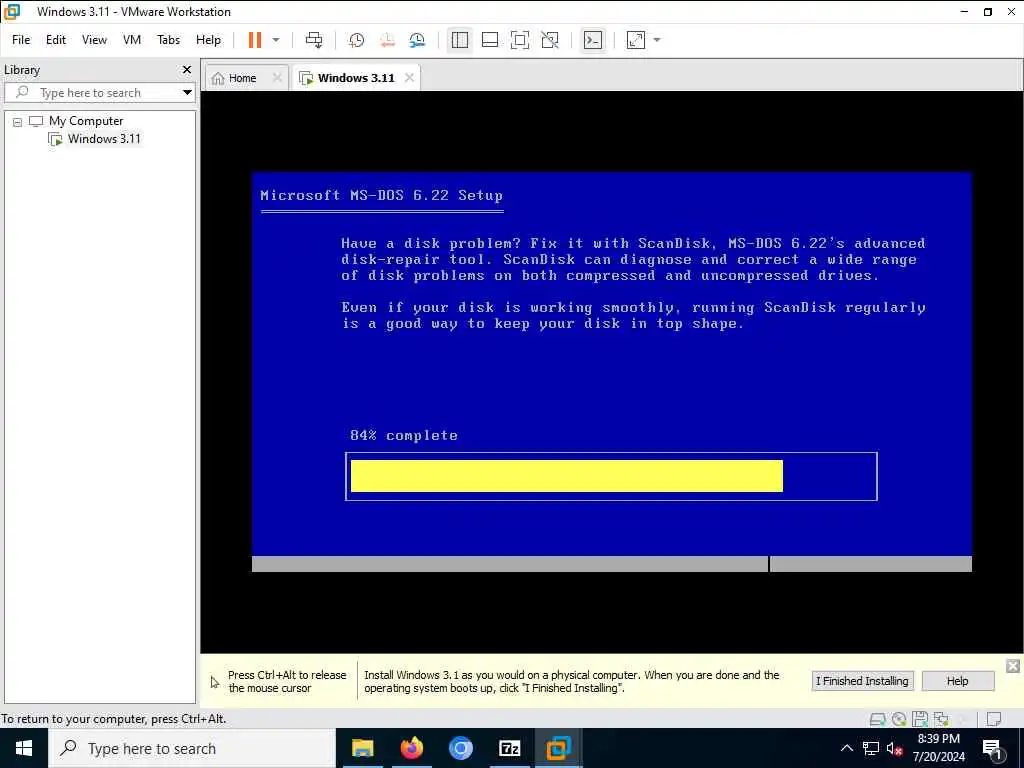
Task: Click the Windows Start button
Action: pos(24,748)
